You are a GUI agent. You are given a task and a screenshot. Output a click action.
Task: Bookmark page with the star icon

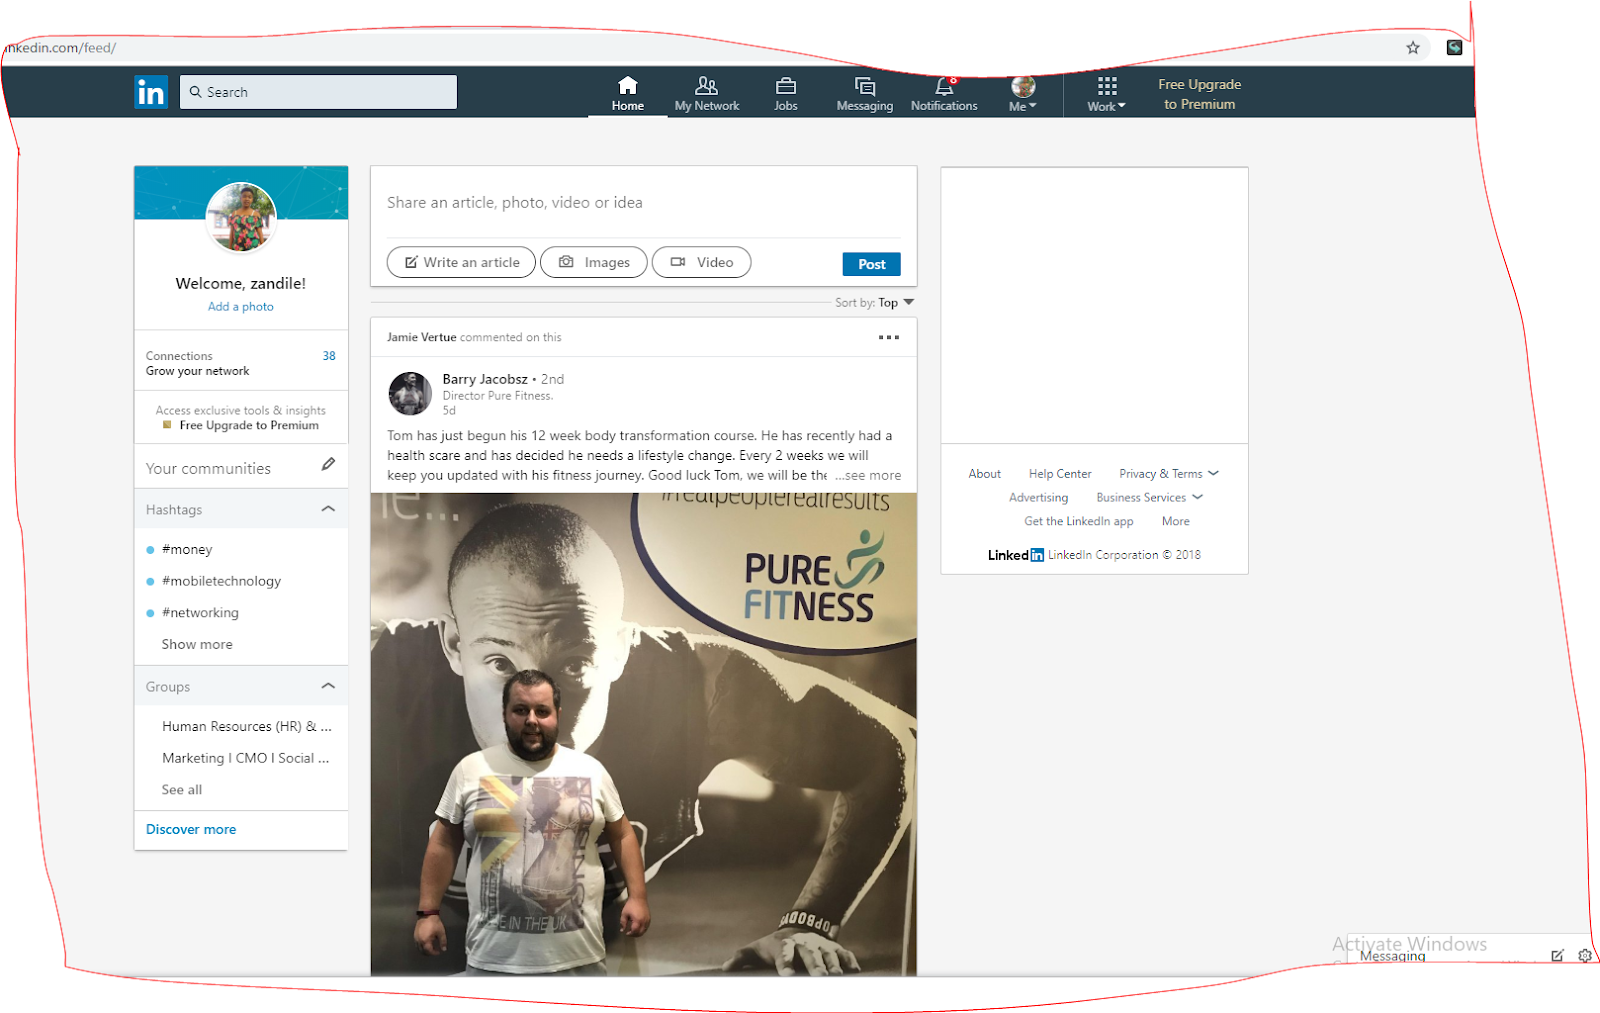[x=1413, y=47]
